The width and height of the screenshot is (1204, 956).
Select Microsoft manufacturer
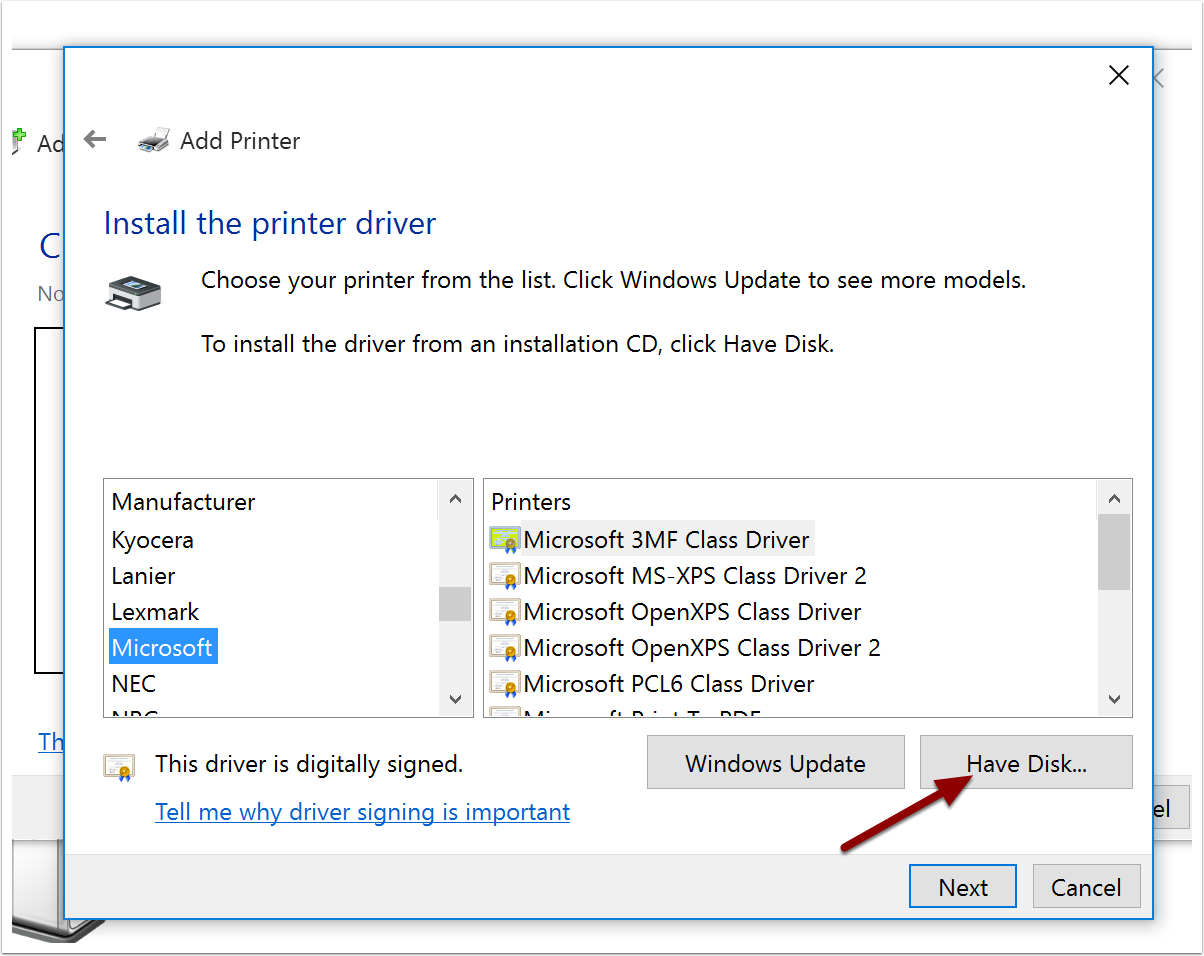(x=162, y=648)
